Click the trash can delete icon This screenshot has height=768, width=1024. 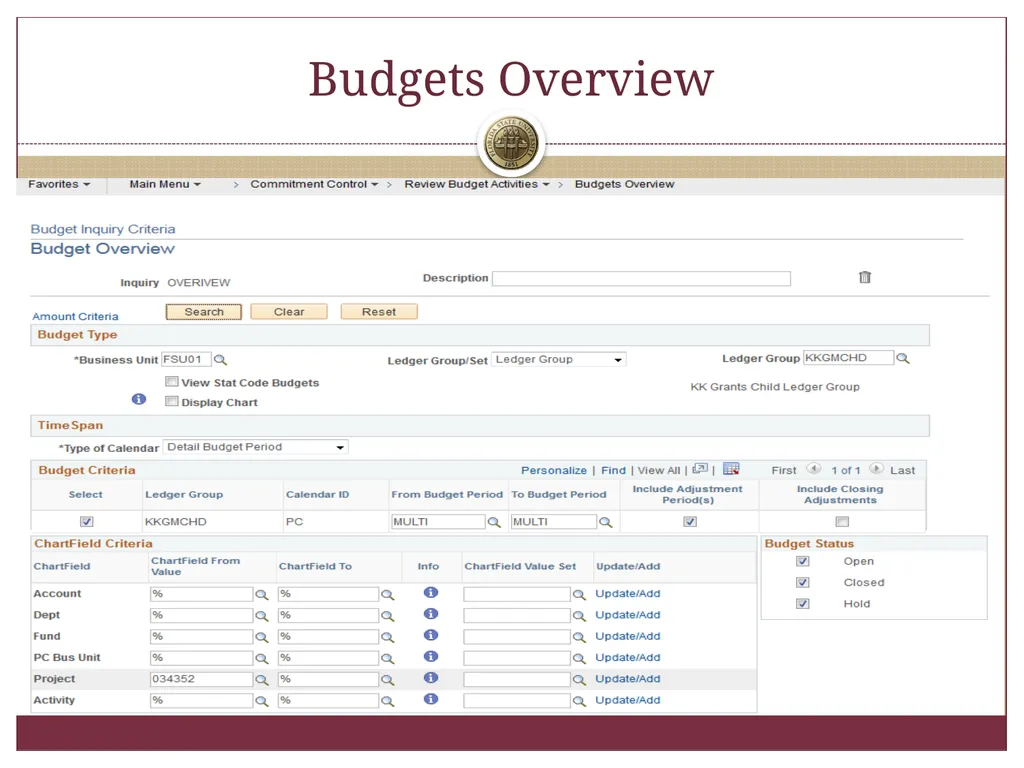pos(865,278)
